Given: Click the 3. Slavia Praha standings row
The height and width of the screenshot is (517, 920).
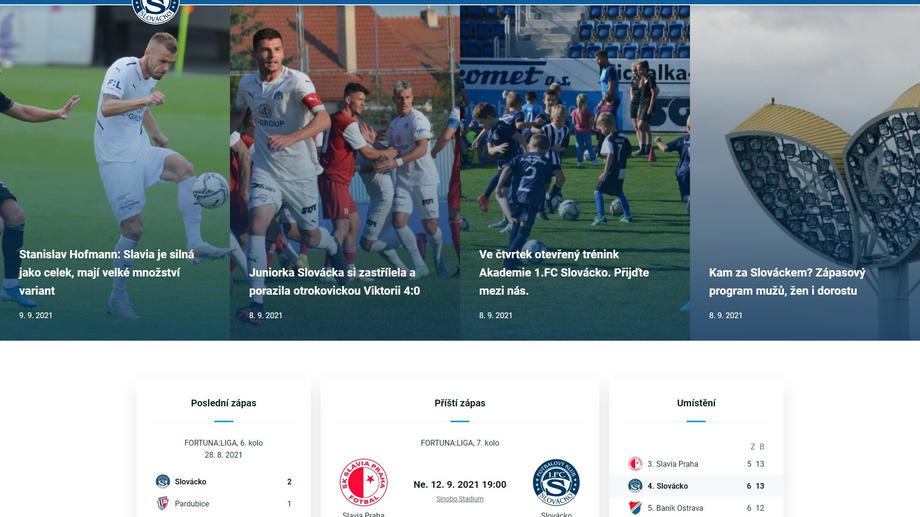Looking at the screenshot, I should click(696, 464).
